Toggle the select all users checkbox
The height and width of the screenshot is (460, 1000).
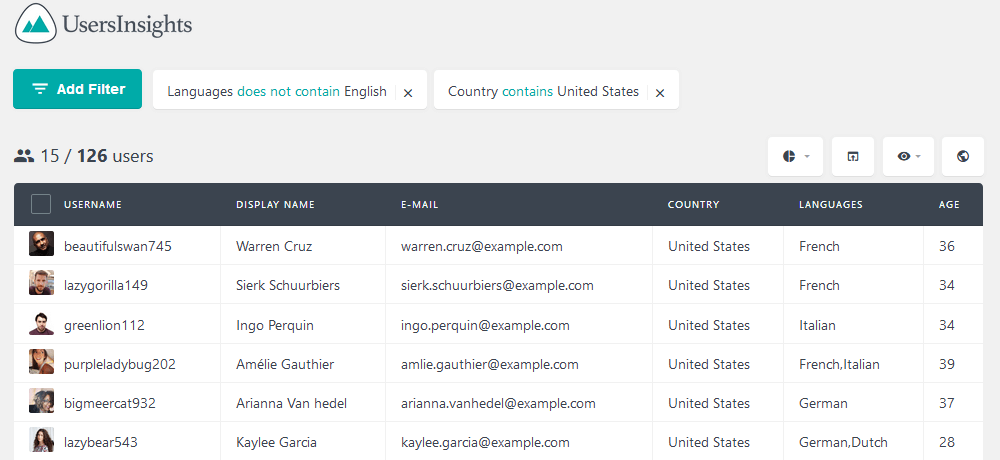tap(41, 205)
